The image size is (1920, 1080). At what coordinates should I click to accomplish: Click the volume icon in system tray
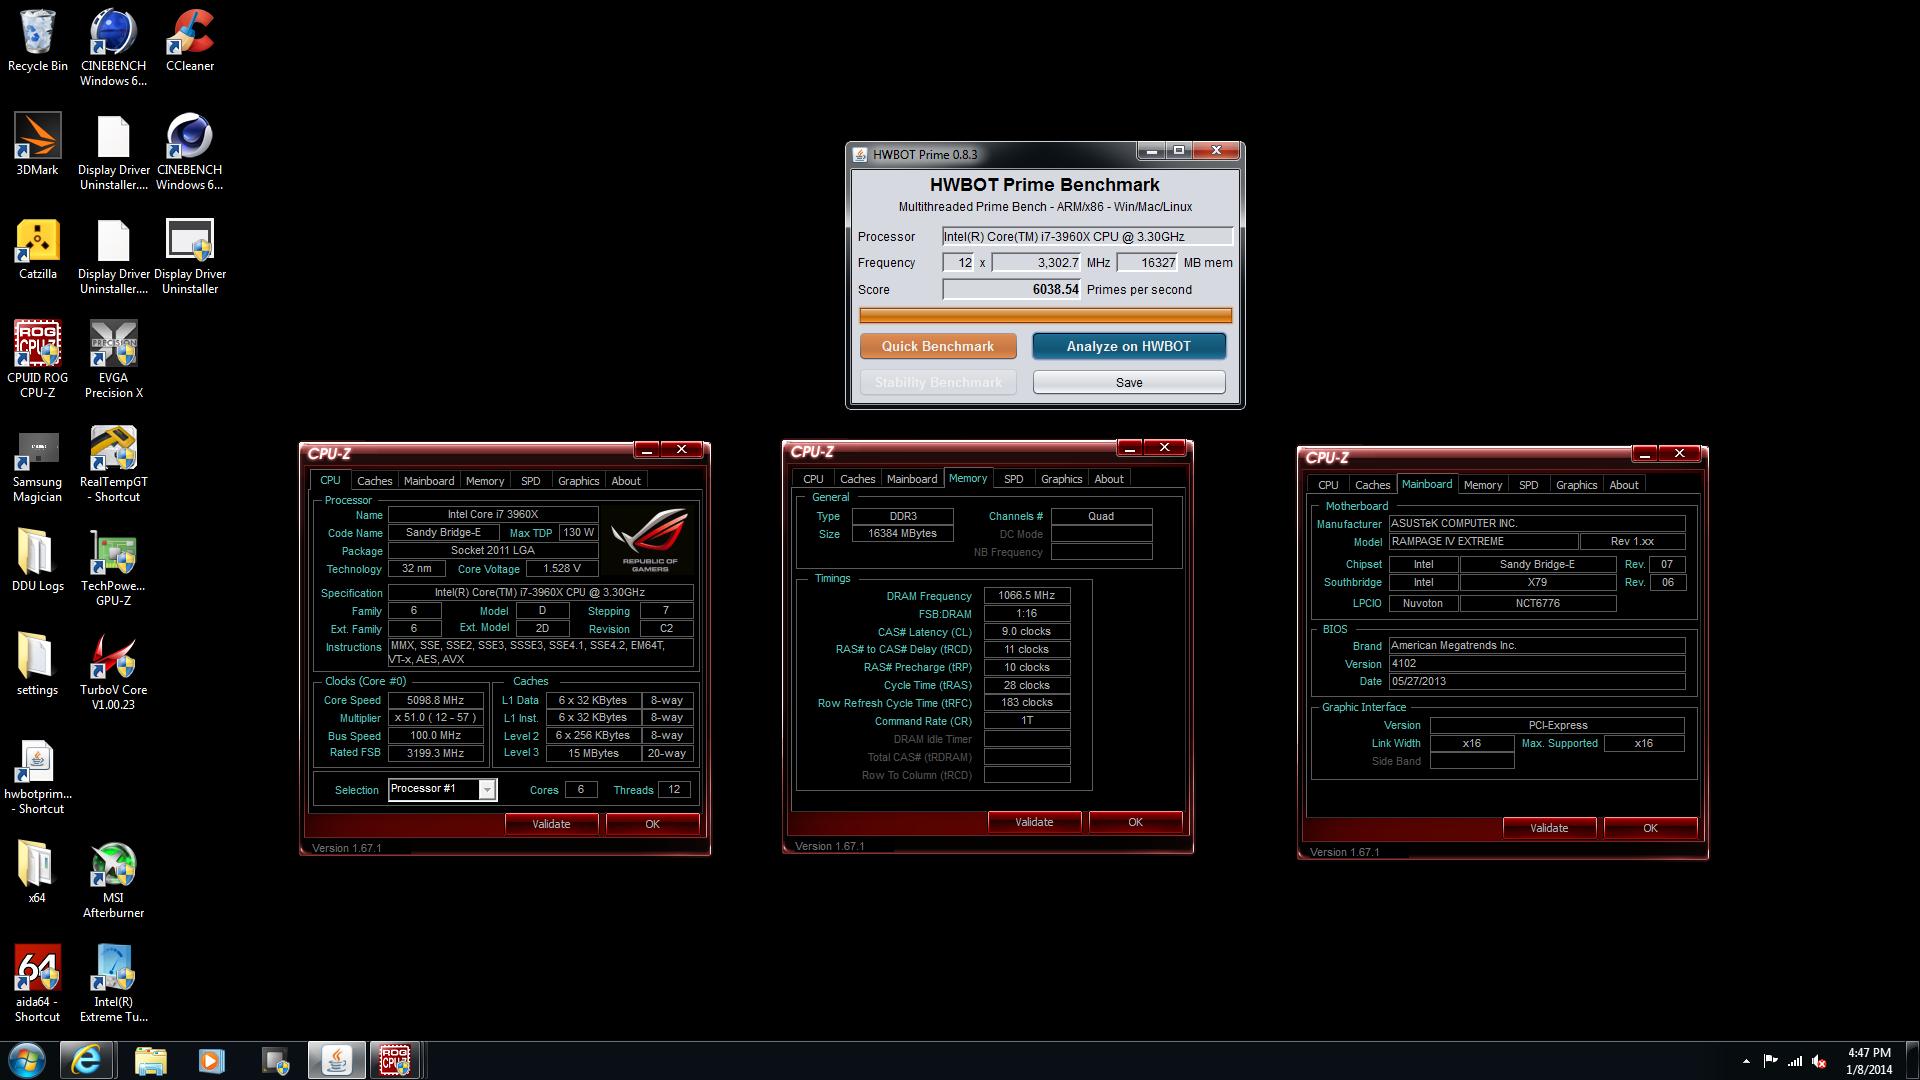[1820, 1061]
